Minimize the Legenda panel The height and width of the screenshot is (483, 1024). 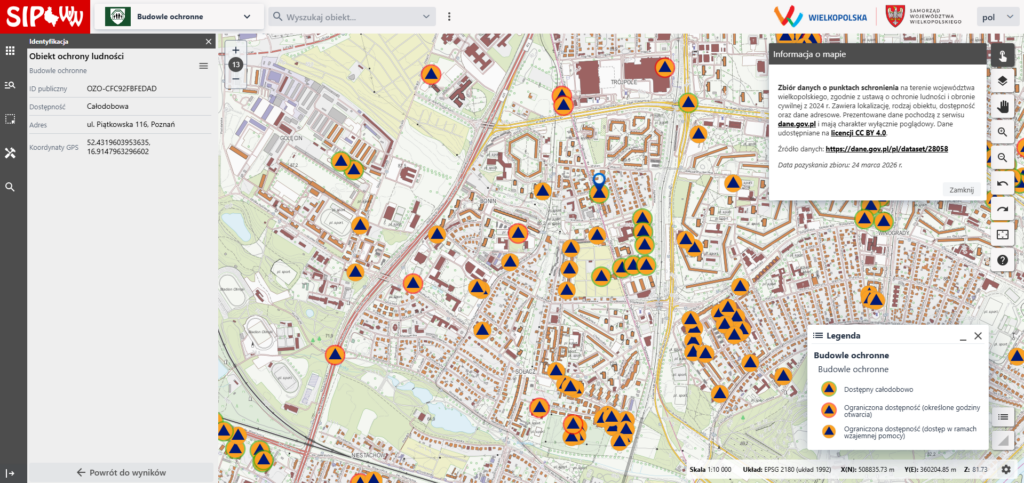click(x=958, y=336)
